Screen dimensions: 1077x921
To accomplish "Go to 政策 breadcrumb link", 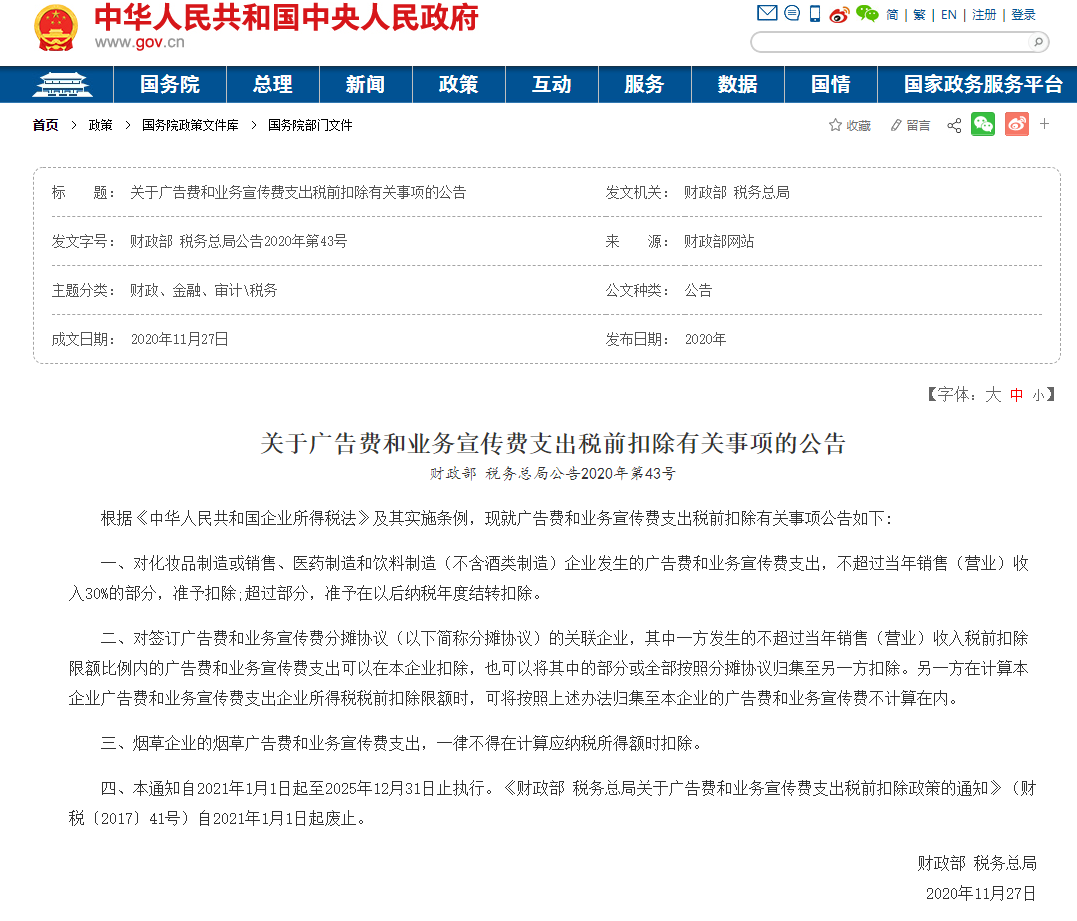I will pos(100,125).
